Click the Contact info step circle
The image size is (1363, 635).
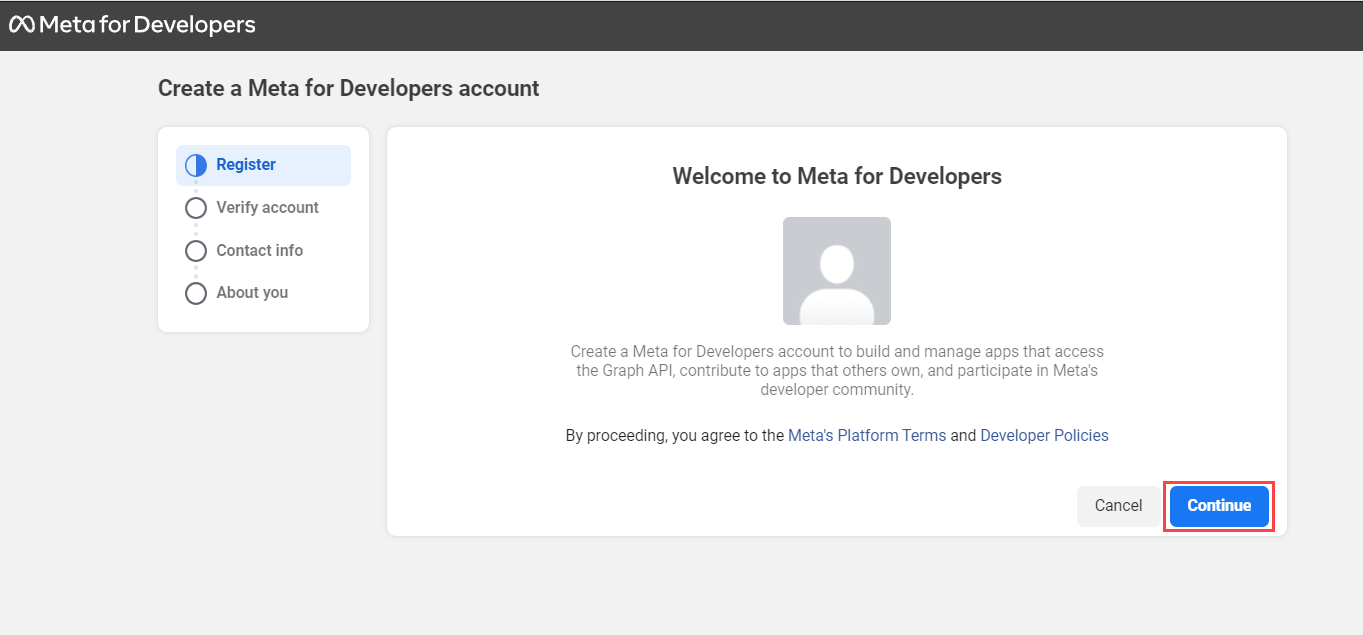(195, 250)
